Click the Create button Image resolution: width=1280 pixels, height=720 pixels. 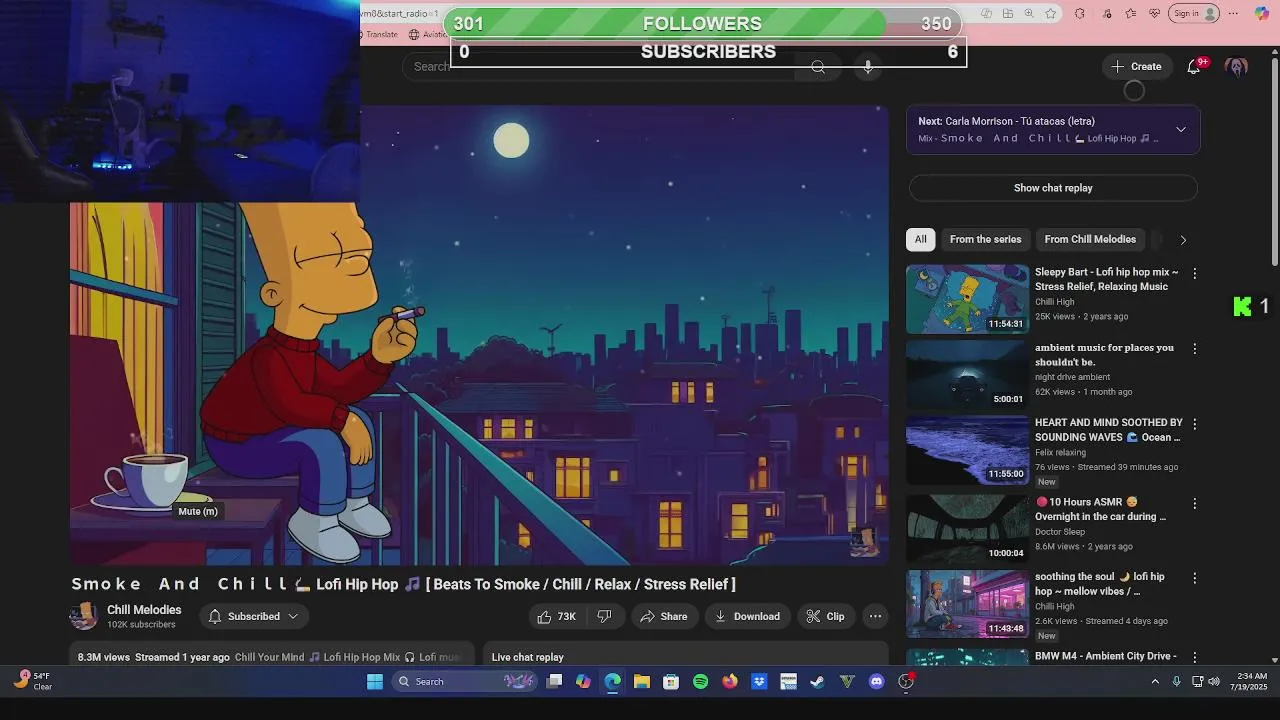(x=1136, y=67)
